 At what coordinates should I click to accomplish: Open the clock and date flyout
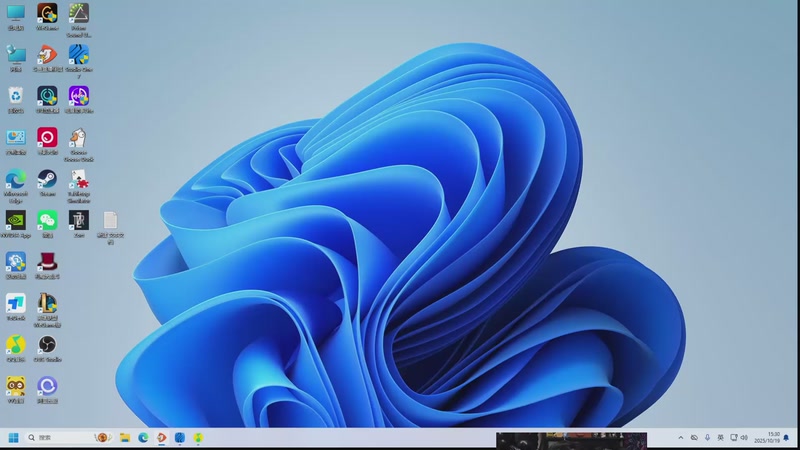767,437
